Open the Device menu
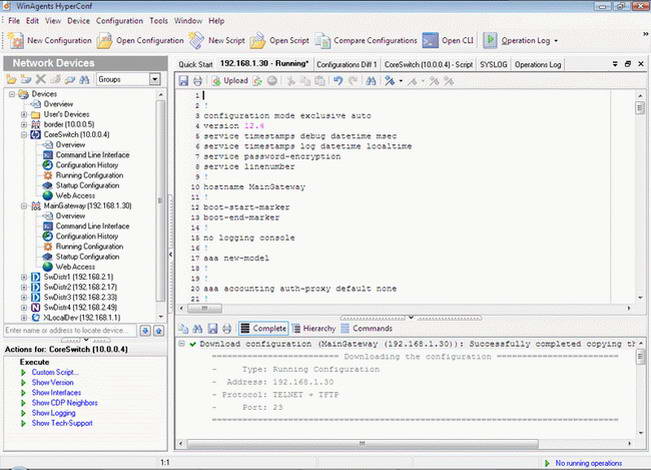This screenshot has height=470, width=651. [78, 21]
